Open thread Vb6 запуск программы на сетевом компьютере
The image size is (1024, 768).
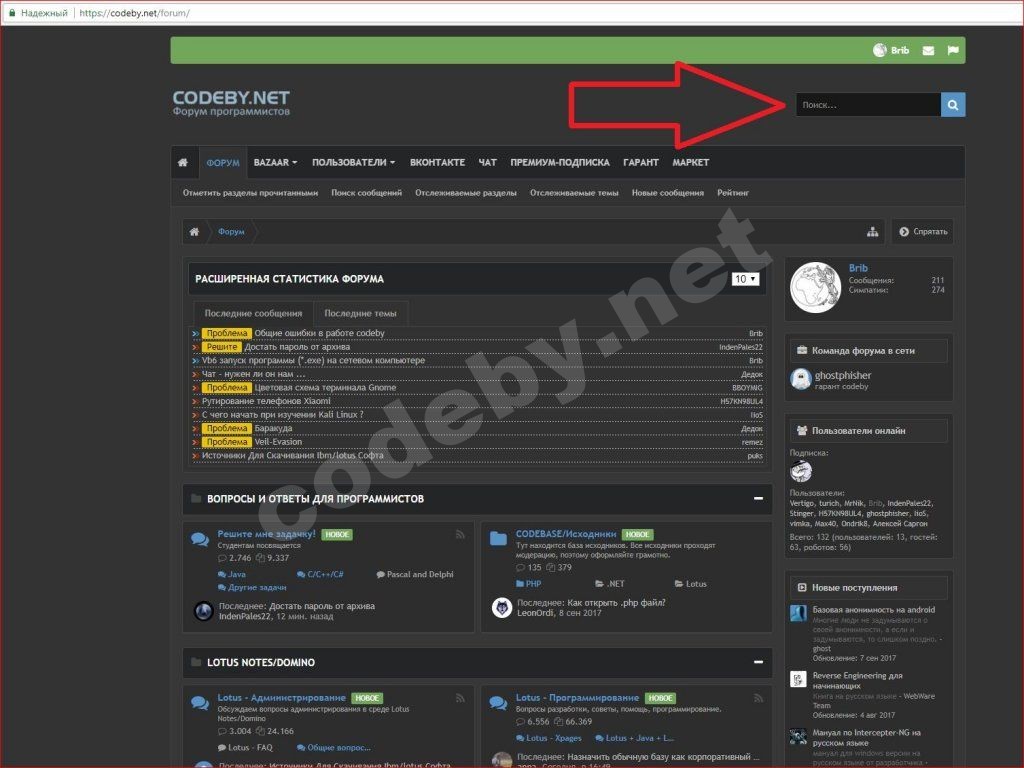click(x=313, y=360)
